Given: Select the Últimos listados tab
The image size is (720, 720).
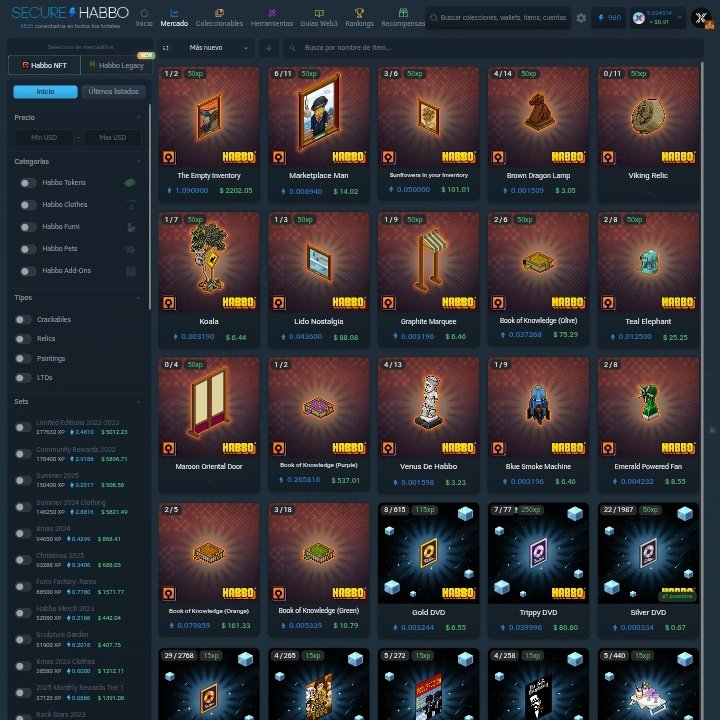Looking at the screenshot, I should (x=113, y=92).
